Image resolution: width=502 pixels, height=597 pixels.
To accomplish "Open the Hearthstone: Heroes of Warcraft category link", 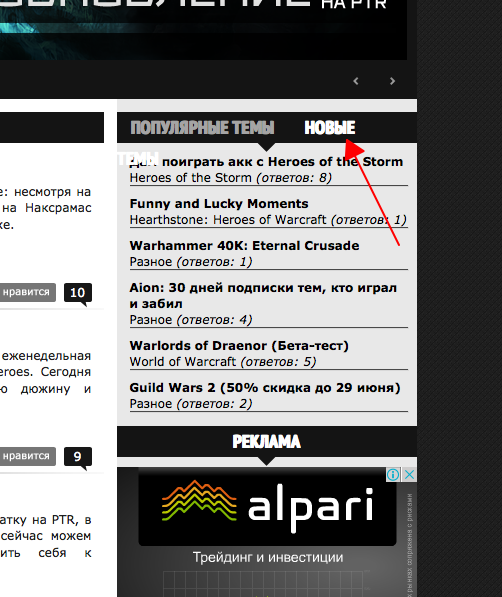I will [x=228, y=220].
